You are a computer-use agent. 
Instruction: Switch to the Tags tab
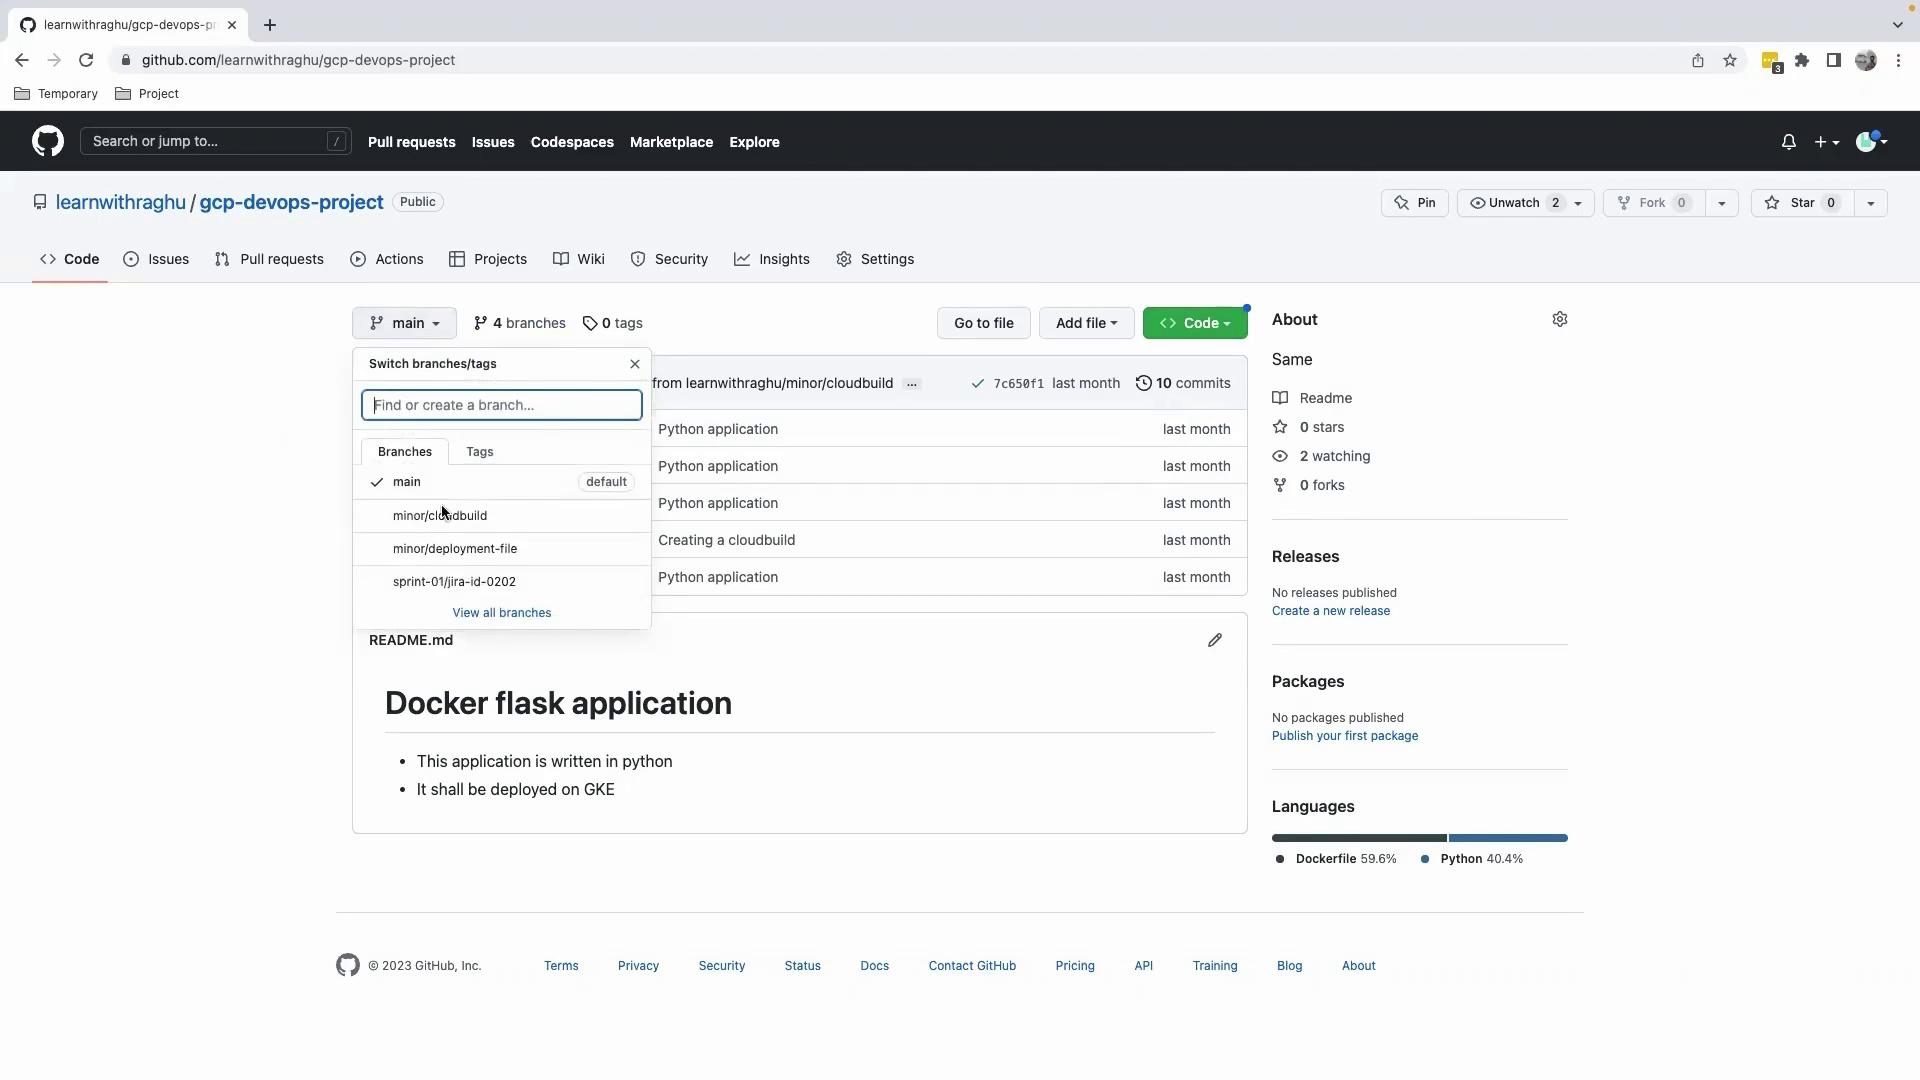point(479,452)
